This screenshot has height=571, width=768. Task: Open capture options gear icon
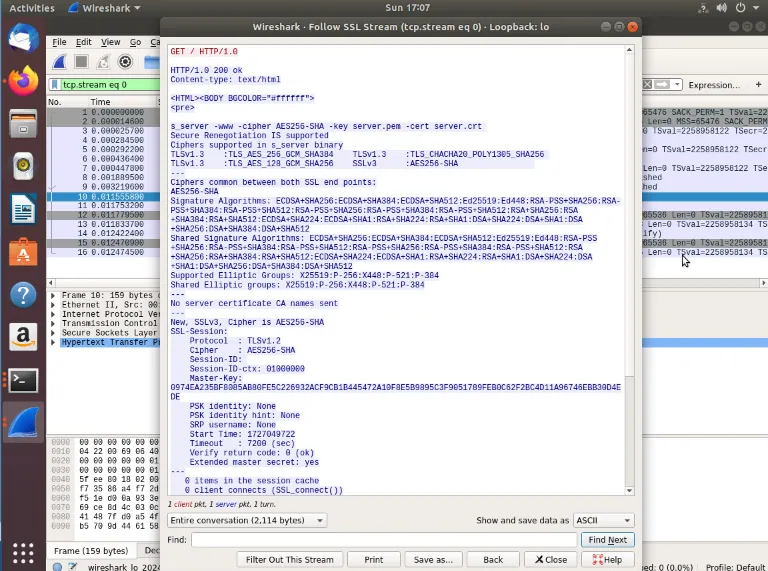(x=125, y=62)
